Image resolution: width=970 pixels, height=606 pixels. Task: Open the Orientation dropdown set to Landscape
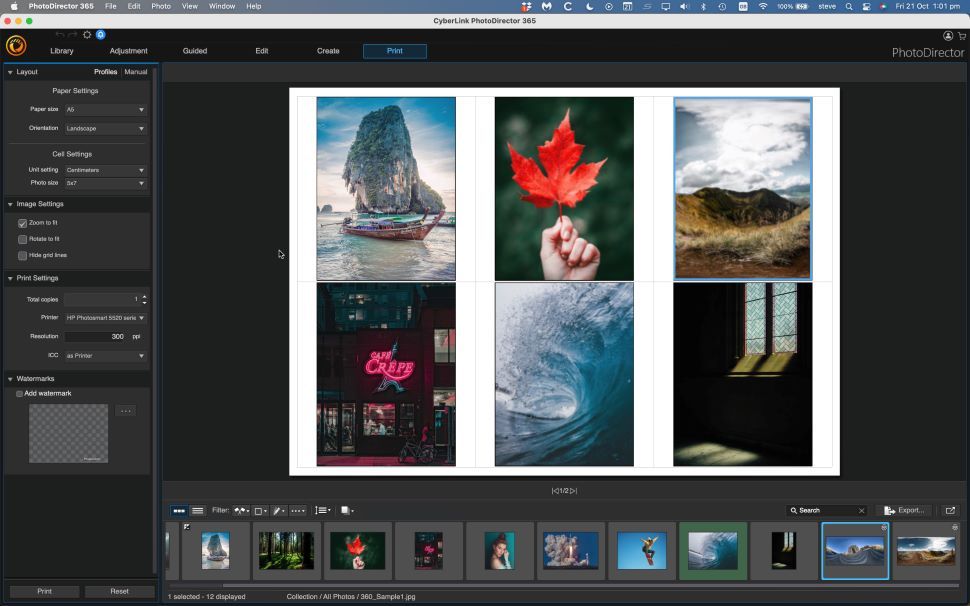[105, 128]
